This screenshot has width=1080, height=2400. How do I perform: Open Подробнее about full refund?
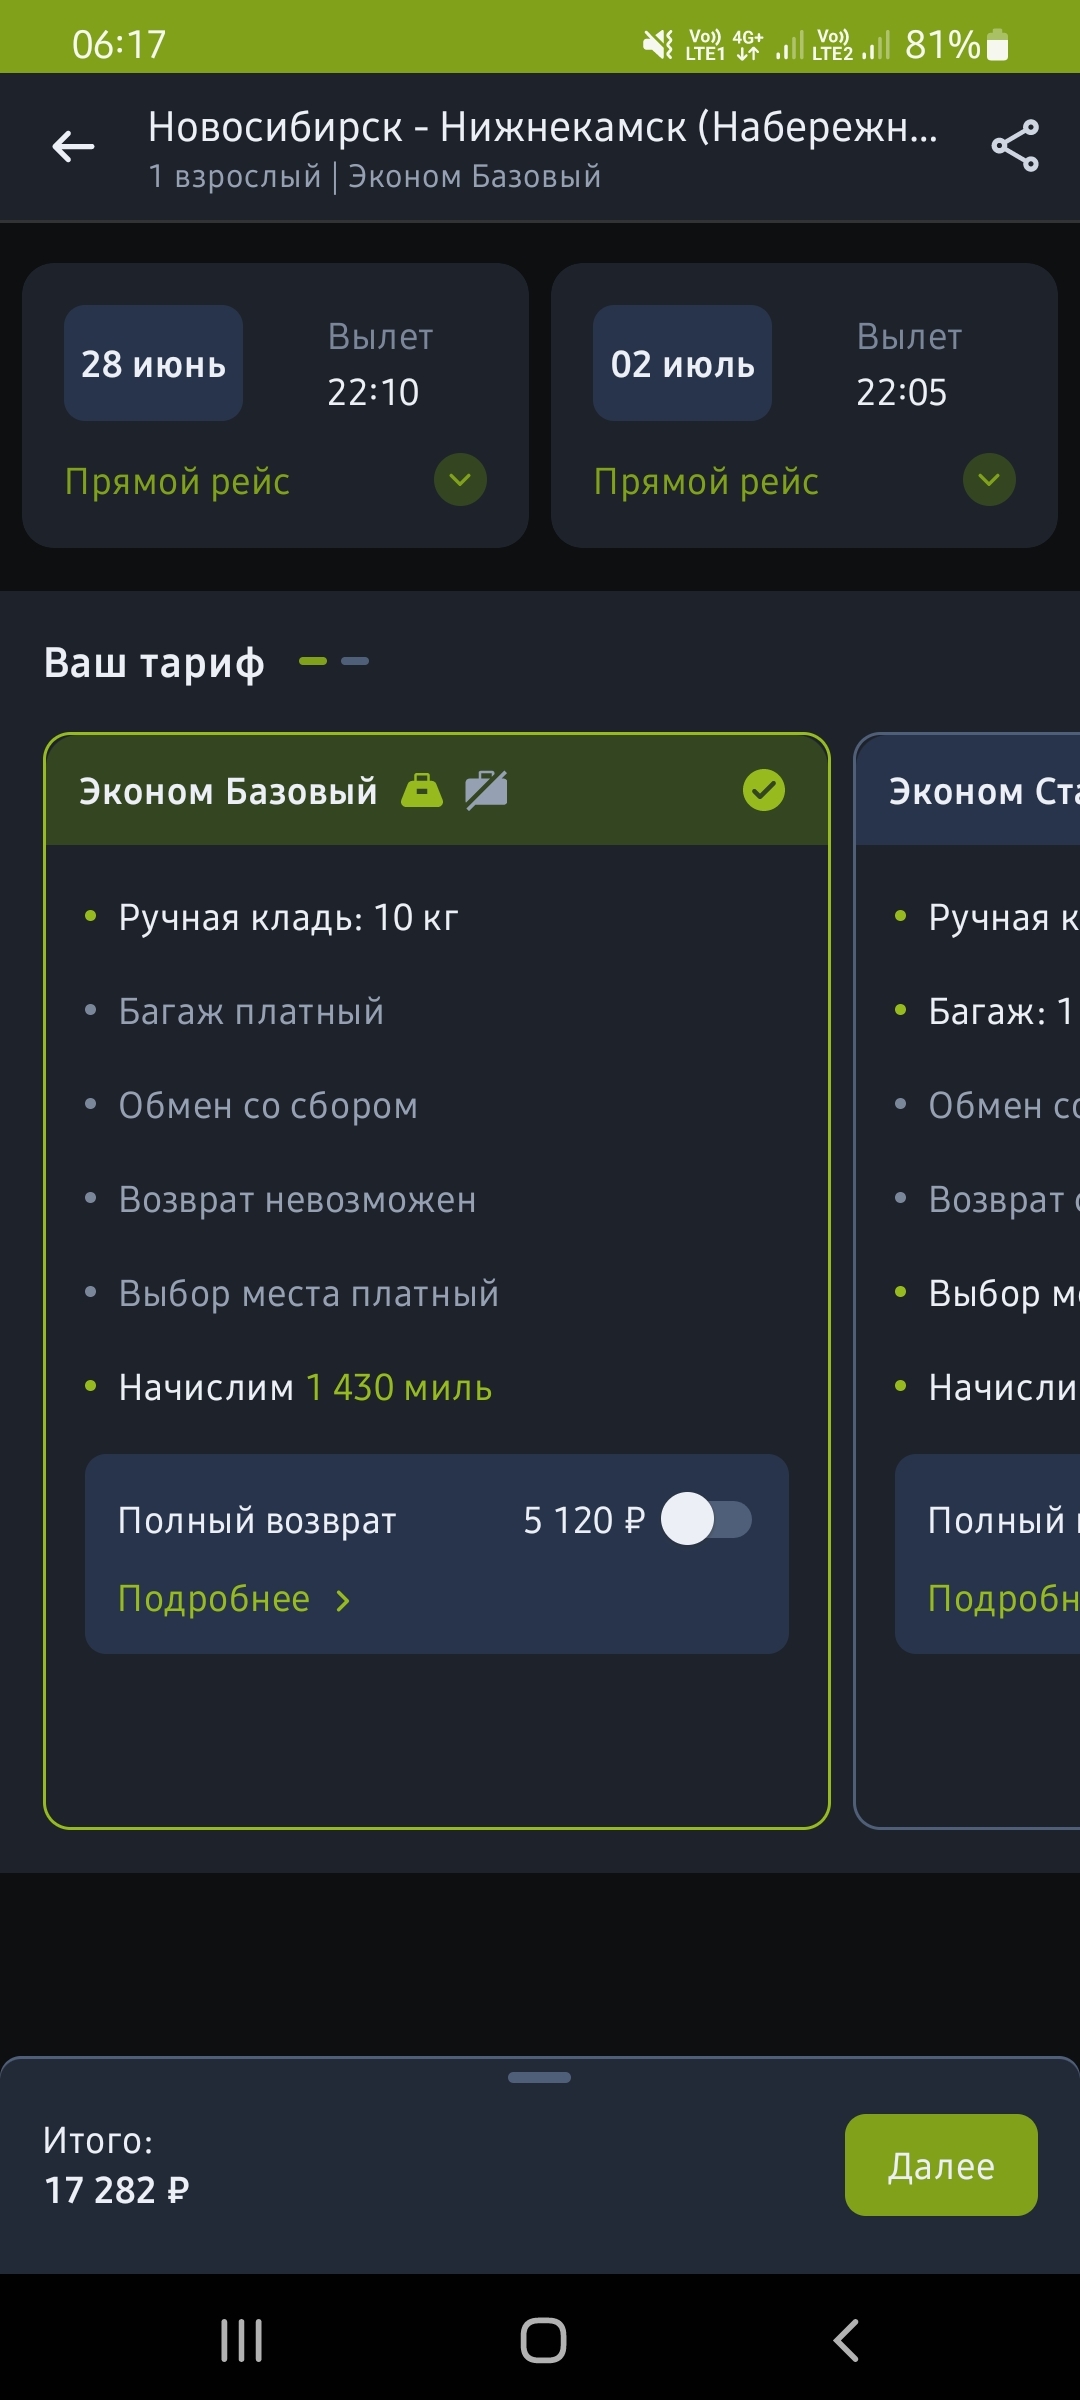coord(233,1599)
